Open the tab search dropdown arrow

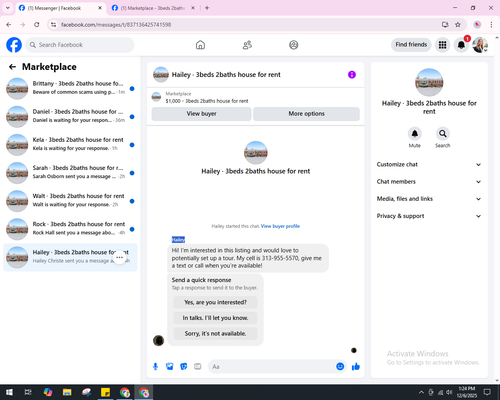coord(8,8)
